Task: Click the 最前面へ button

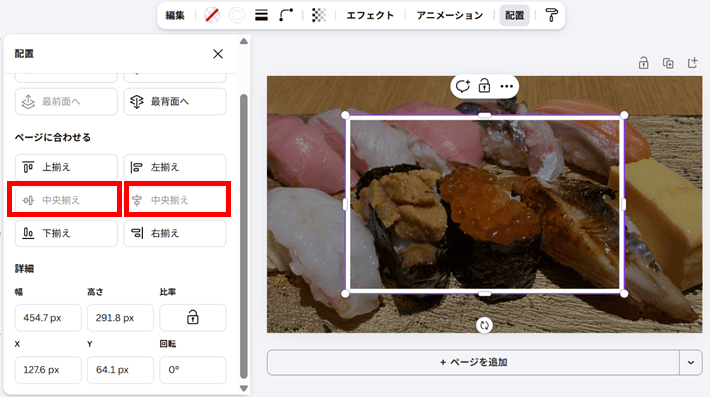Action: [66, 101]
